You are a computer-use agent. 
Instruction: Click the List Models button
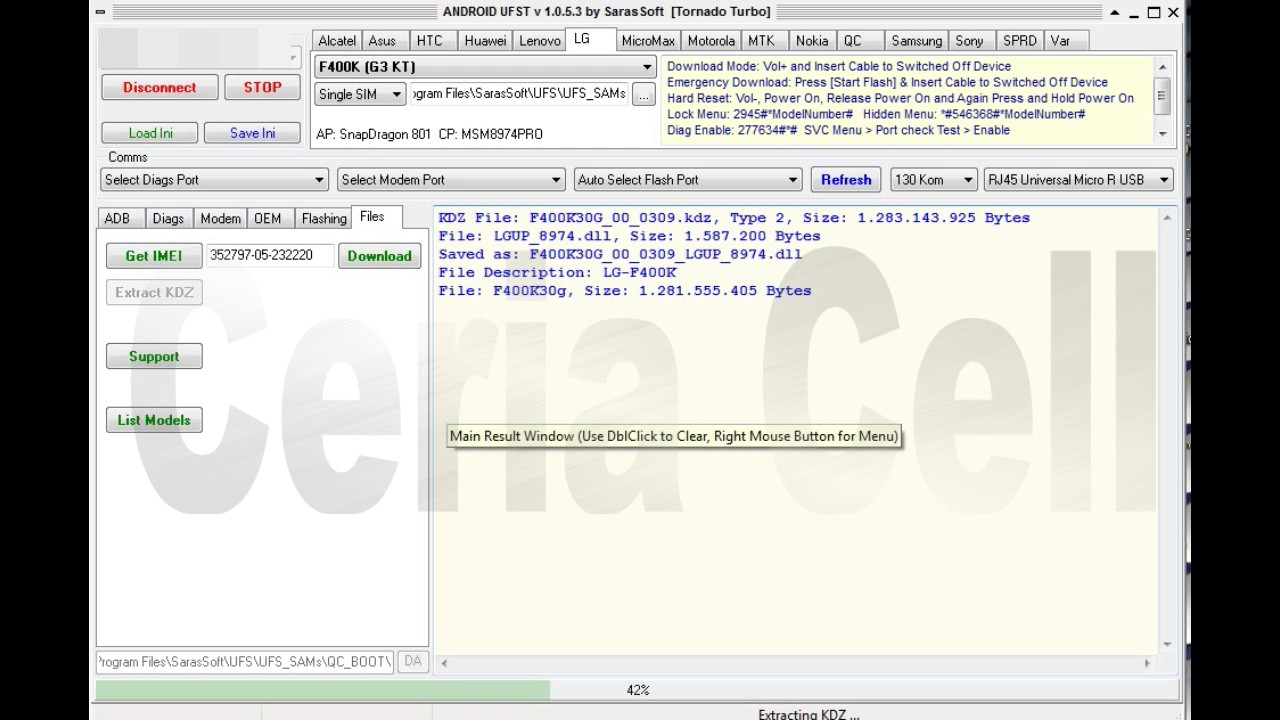154,420
